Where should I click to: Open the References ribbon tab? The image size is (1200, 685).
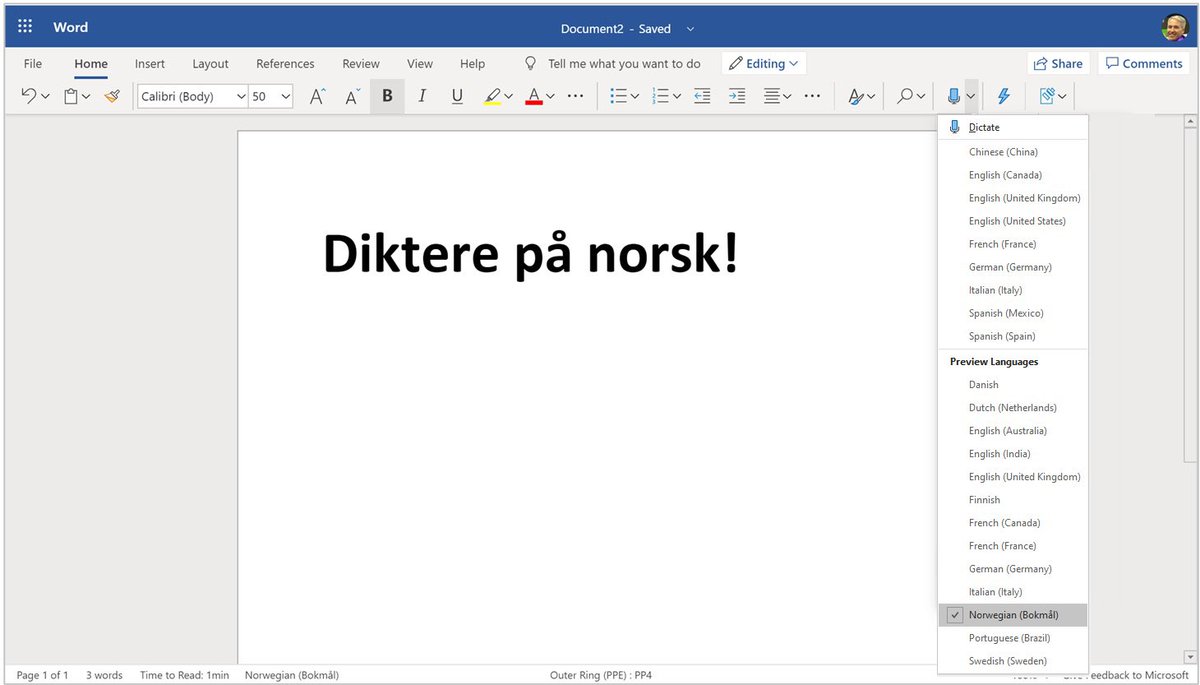click(285, 63)
